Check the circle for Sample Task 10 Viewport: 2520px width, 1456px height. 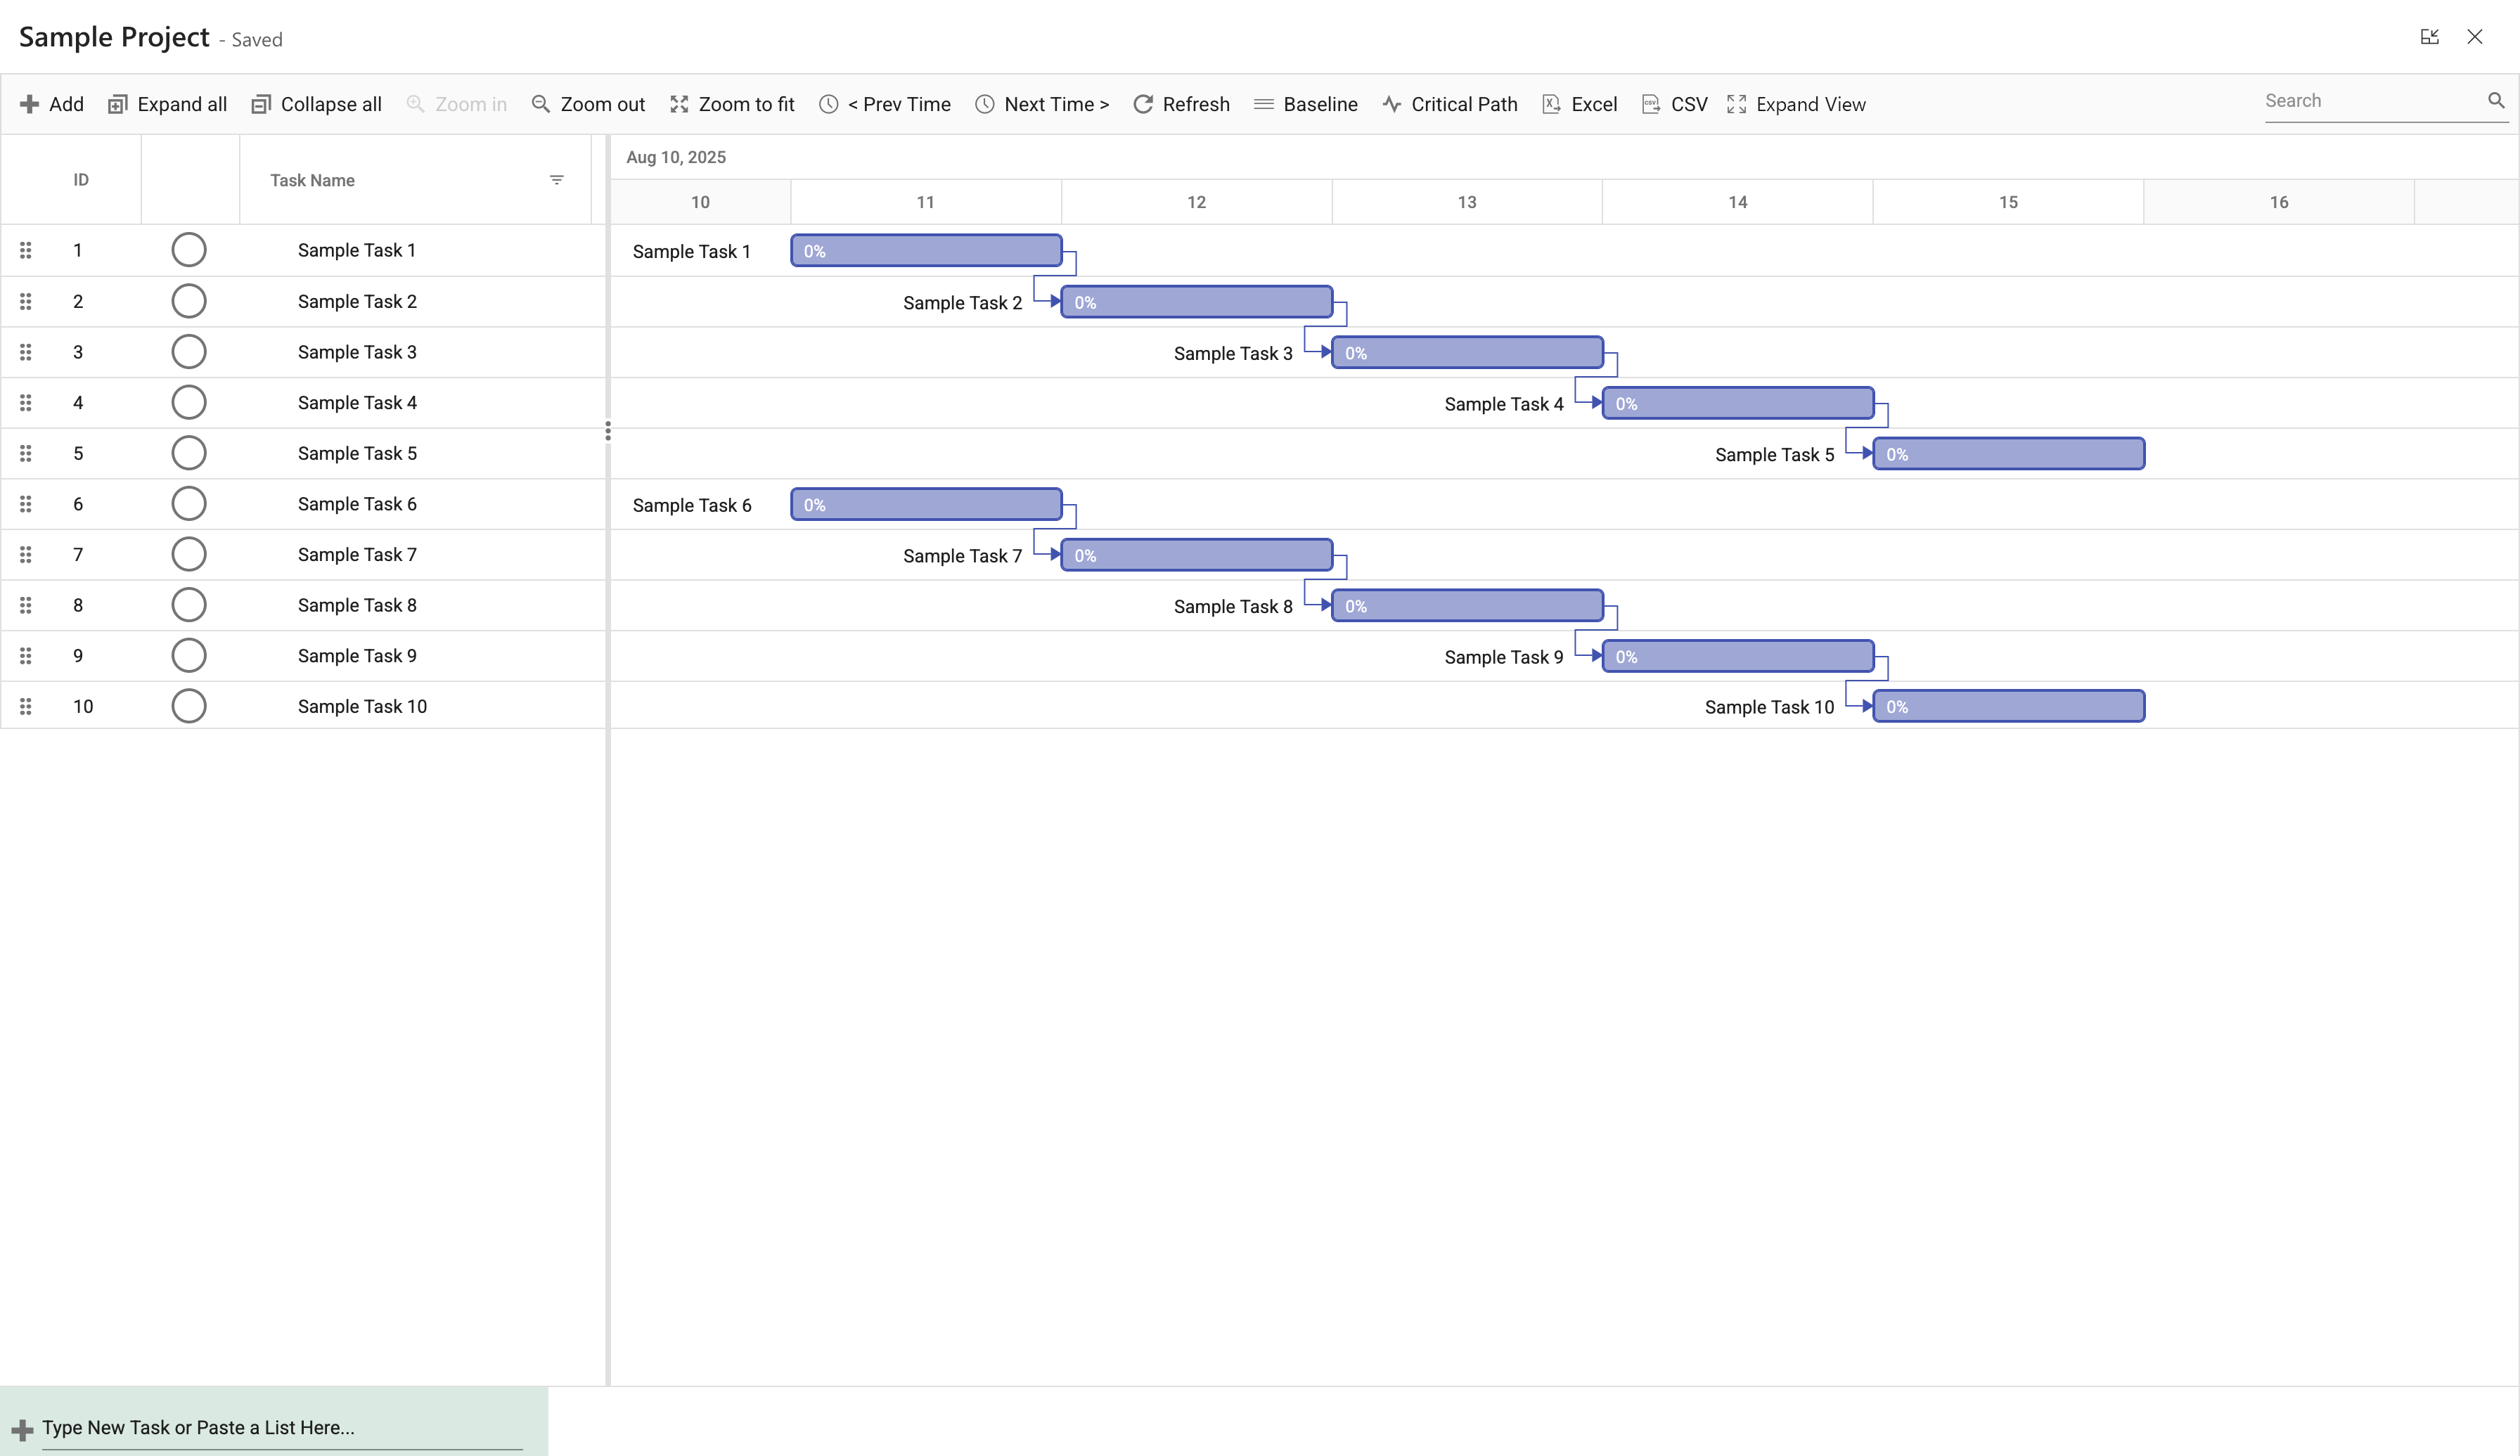[x=189, y=706]
